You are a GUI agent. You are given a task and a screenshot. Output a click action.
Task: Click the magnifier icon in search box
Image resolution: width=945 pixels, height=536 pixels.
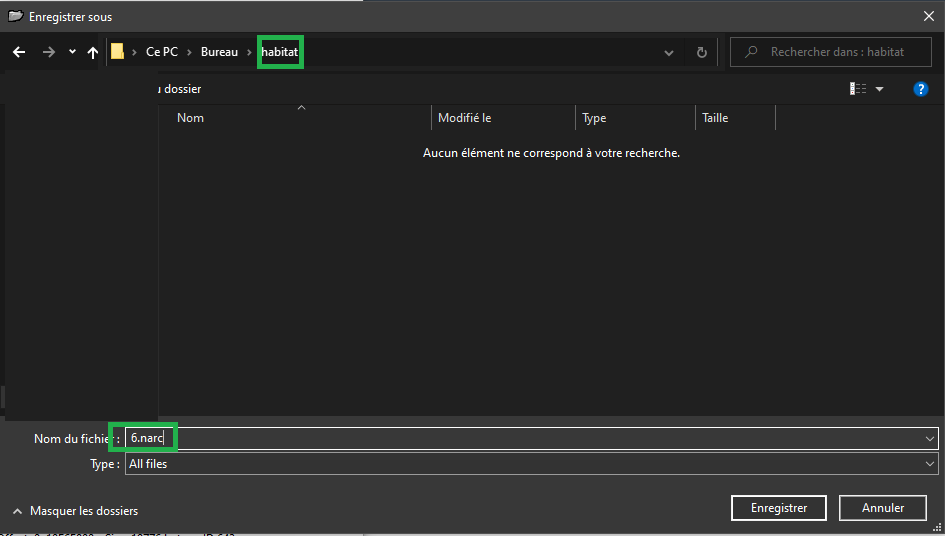(750, 52)
